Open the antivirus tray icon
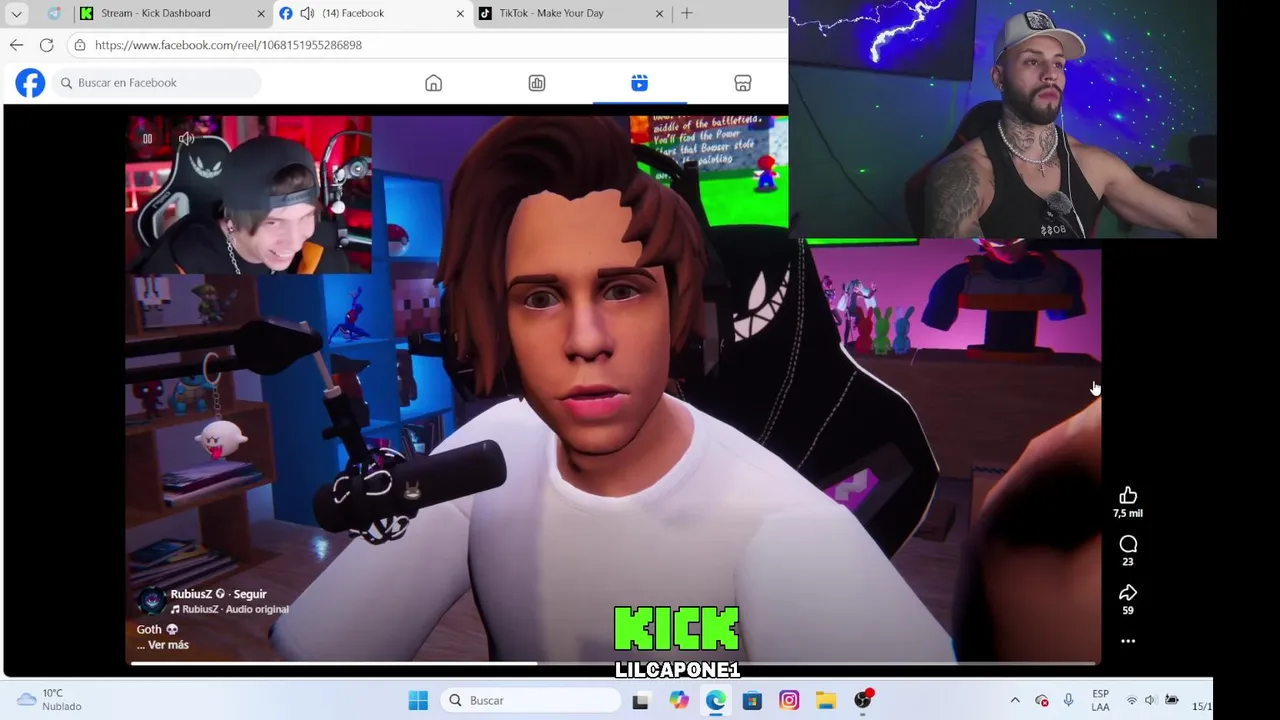This screenshot has height=720, width=1280. point(1041,700)
